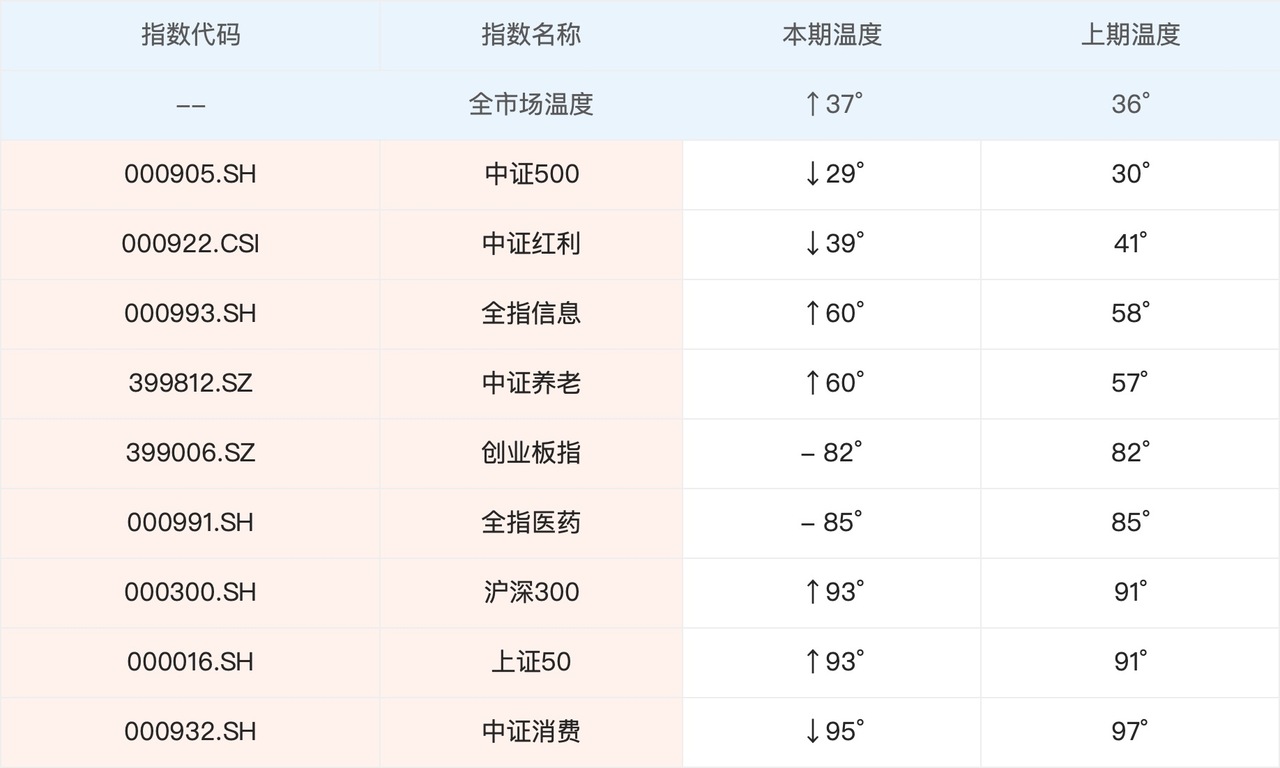This screenshot has height=768, width=1280.
Task: Click the up arrow in the 上证50 row
Action: pyautogui.click(x=812, y=662)
